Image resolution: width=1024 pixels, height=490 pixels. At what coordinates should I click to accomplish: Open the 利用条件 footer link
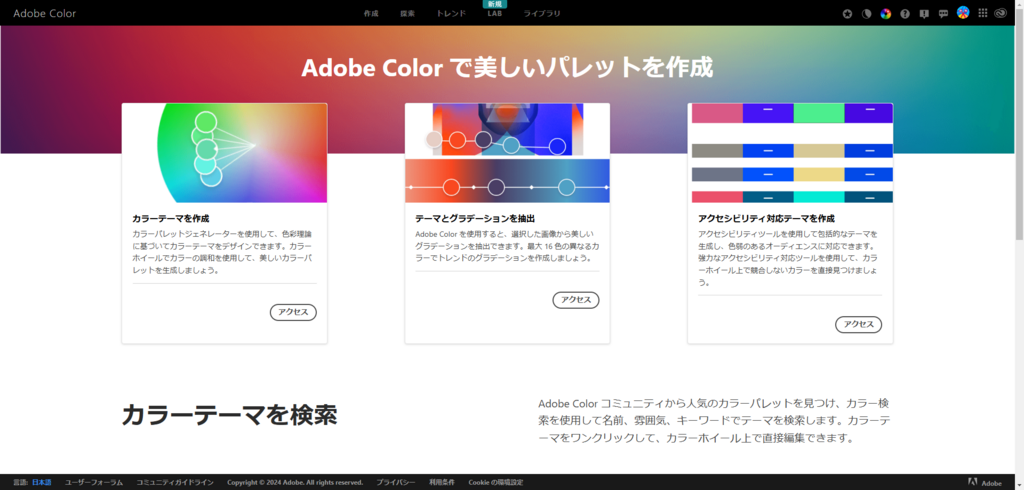[441, 483]
